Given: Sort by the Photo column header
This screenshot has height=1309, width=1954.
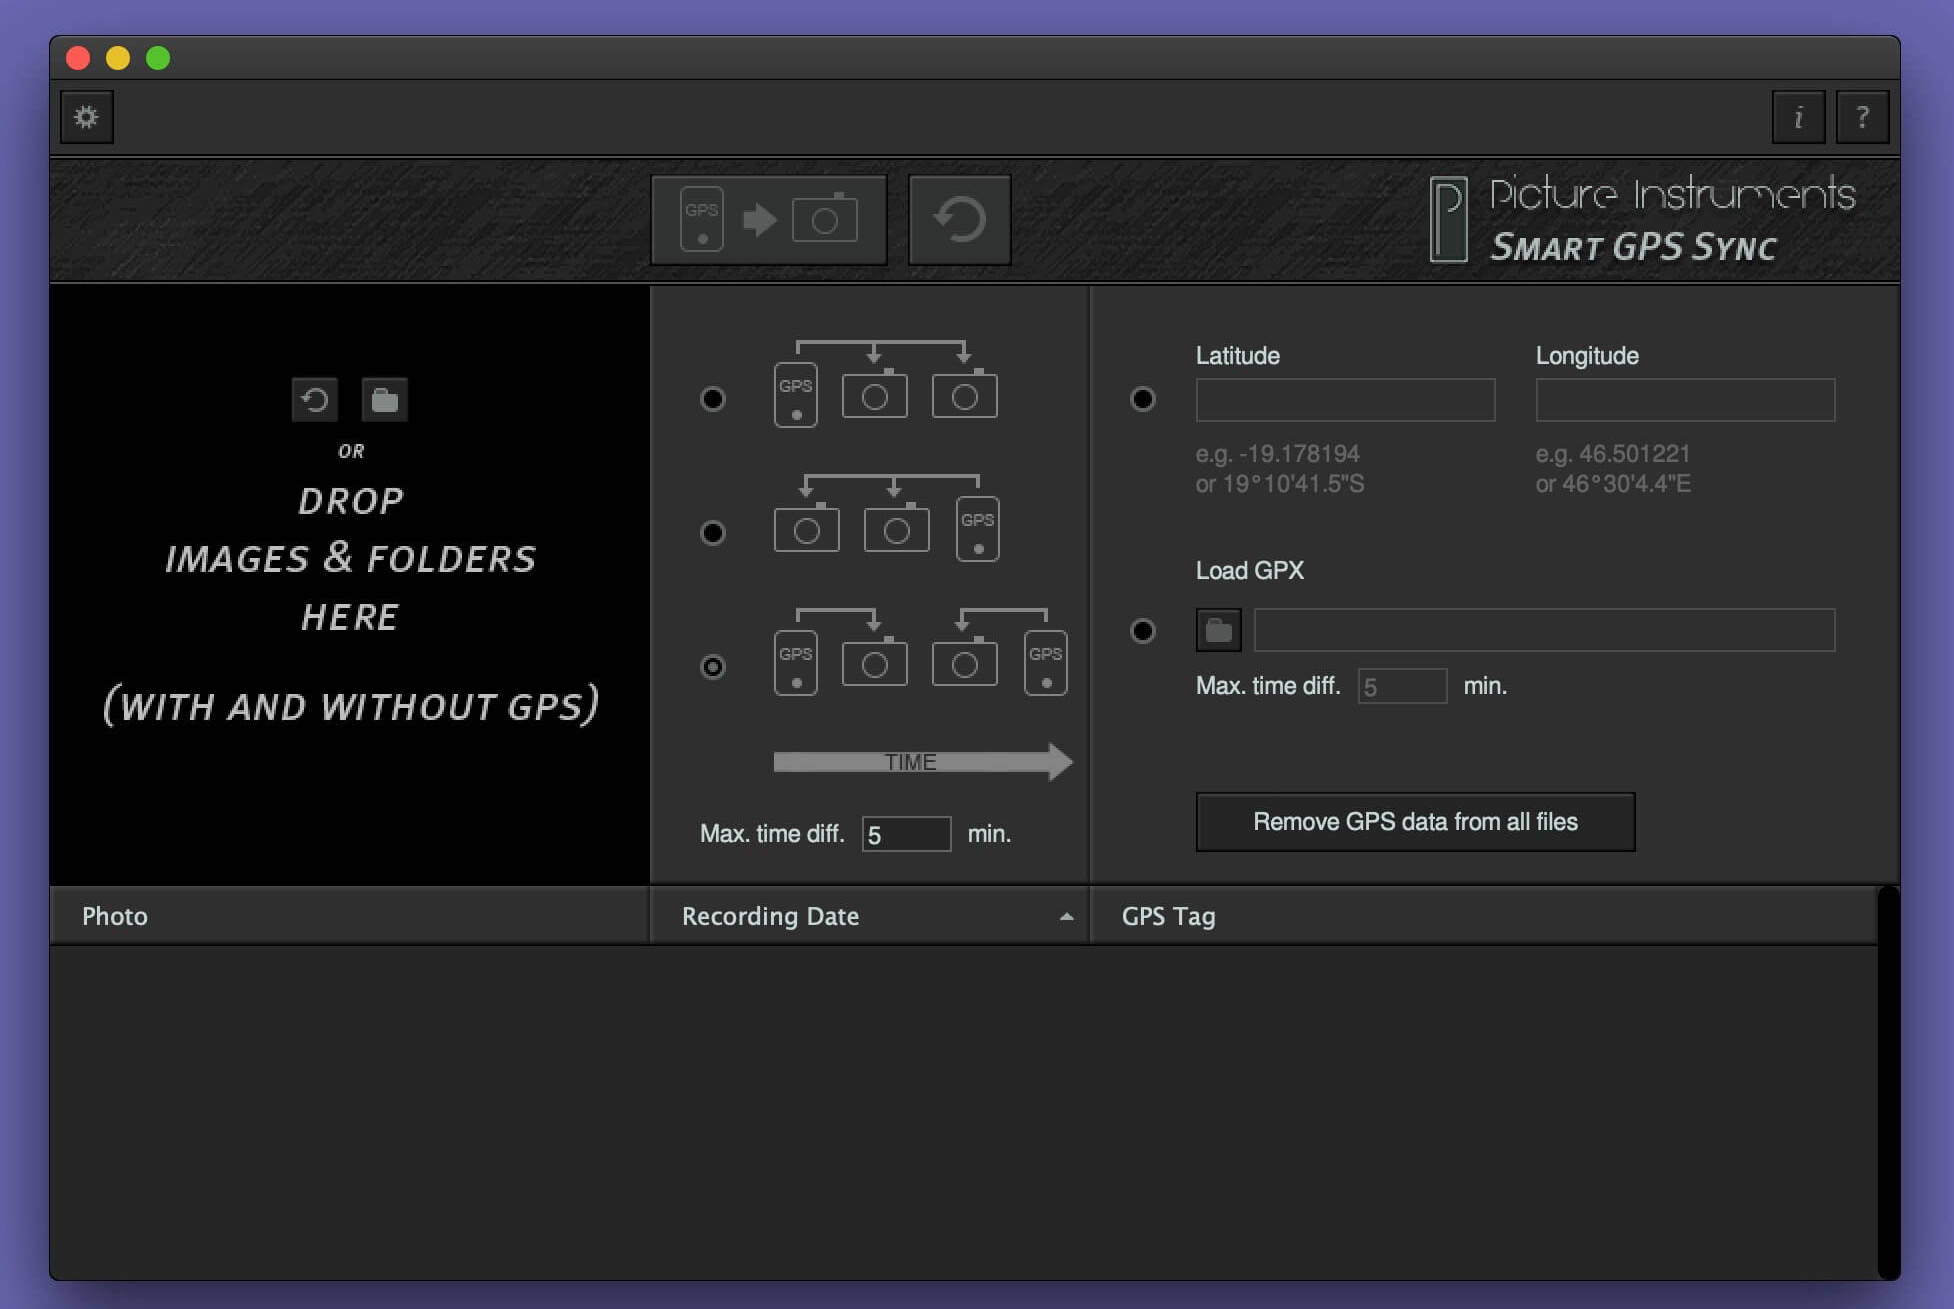Looking at the screenshot, I should (x=350, y=916).
